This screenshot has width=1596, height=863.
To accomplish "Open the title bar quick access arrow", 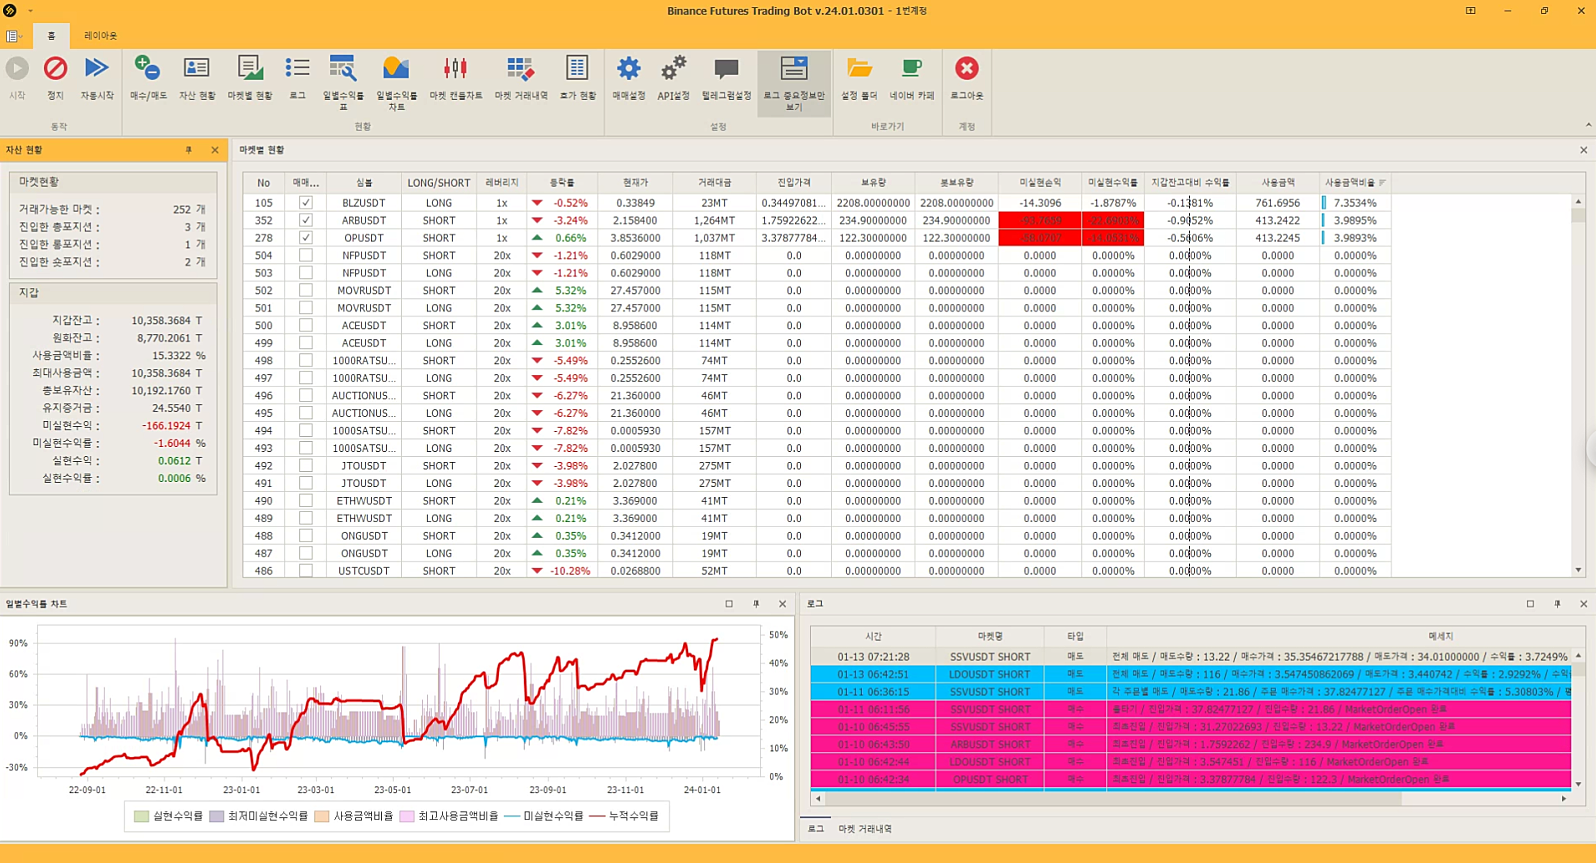I will click(x=30, y=11).
